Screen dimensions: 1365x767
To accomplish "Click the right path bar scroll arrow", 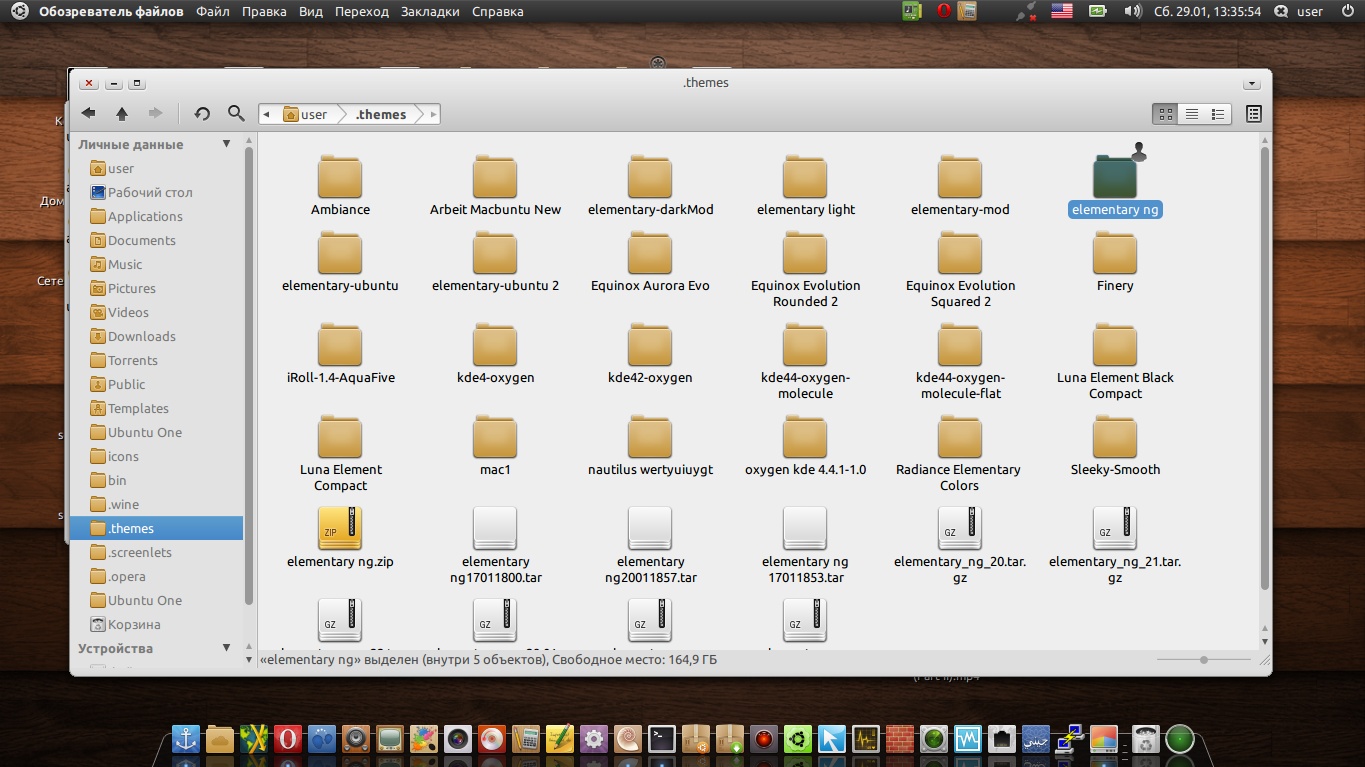I will (x=433, y=114).
